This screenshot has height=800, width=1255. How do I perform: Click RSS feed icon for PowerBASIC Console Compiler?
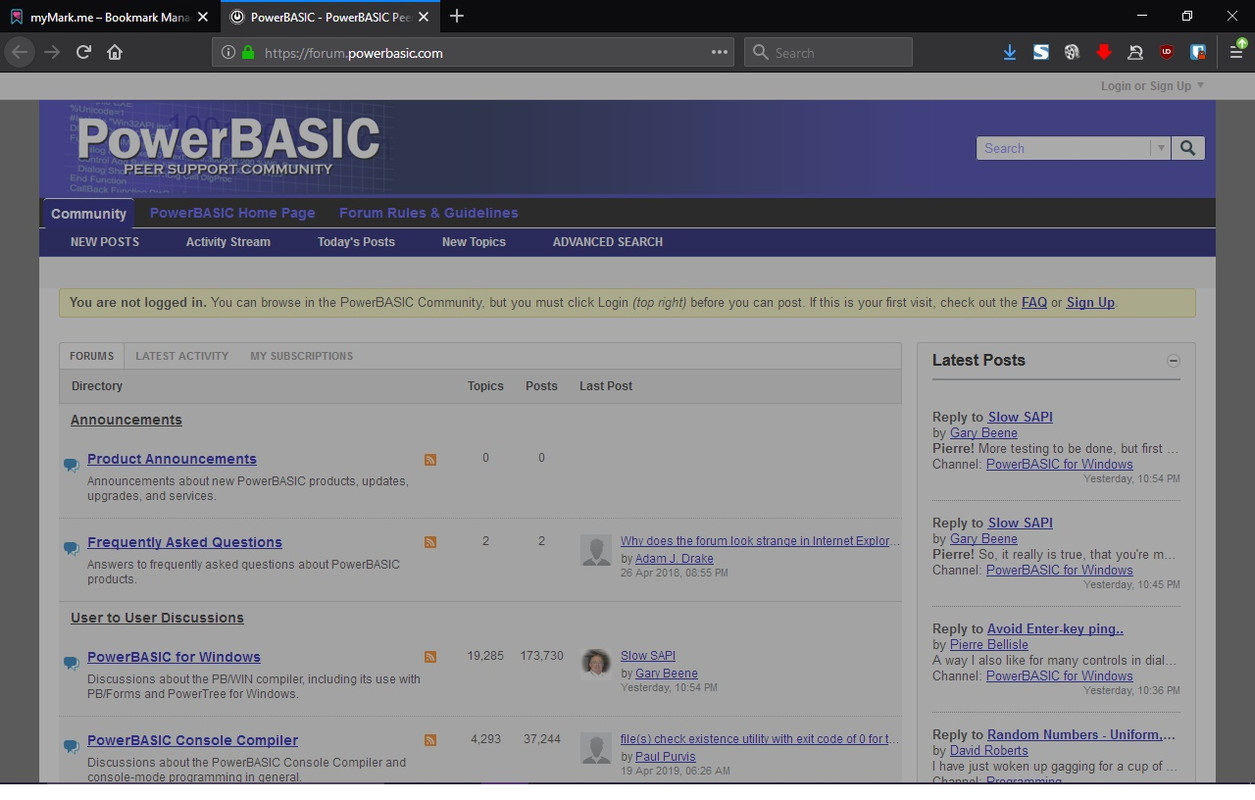tap(430, 740)
